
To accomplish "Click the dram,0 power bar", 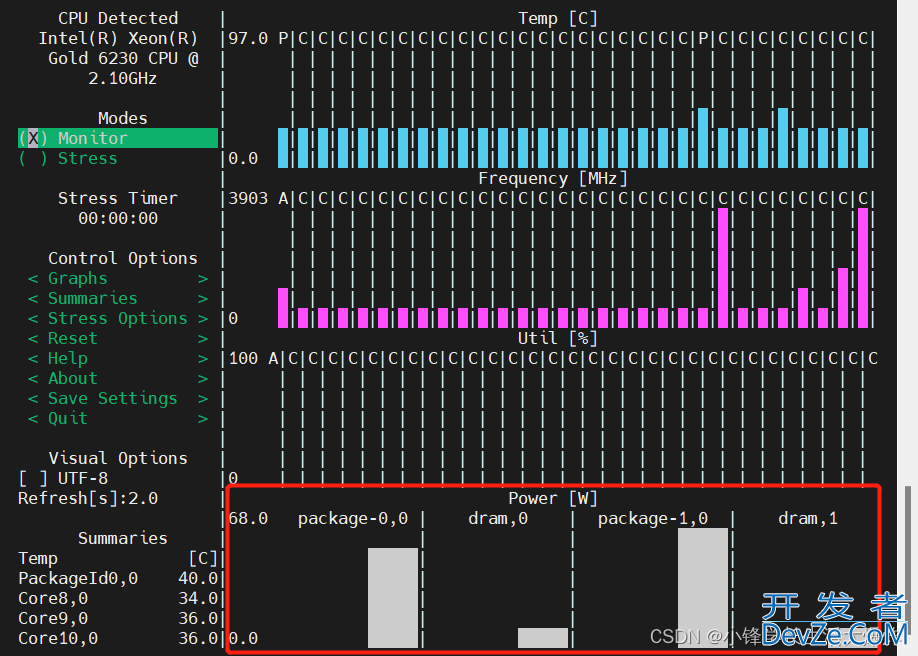I will 543,638.
